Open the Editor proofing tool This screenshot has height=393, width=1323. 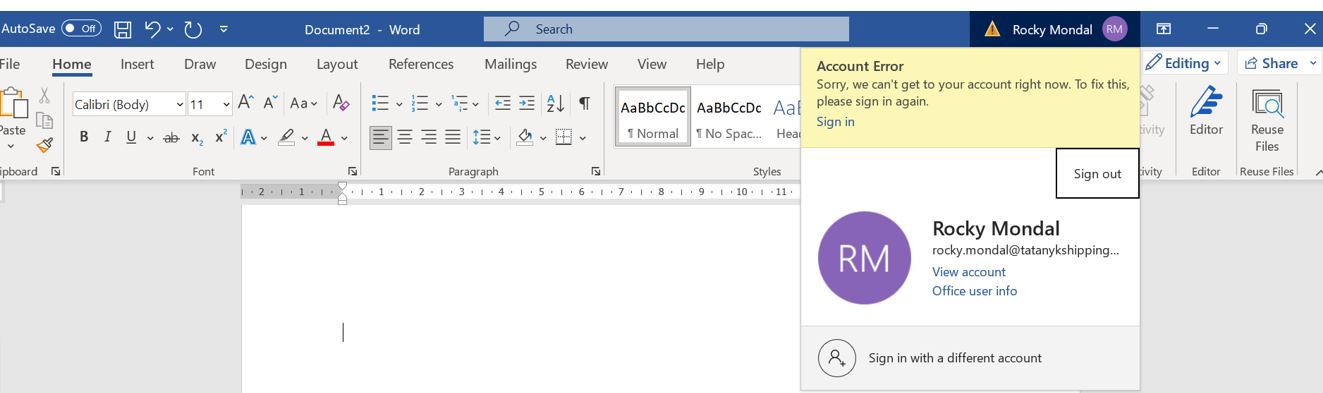click(1206, 112)
